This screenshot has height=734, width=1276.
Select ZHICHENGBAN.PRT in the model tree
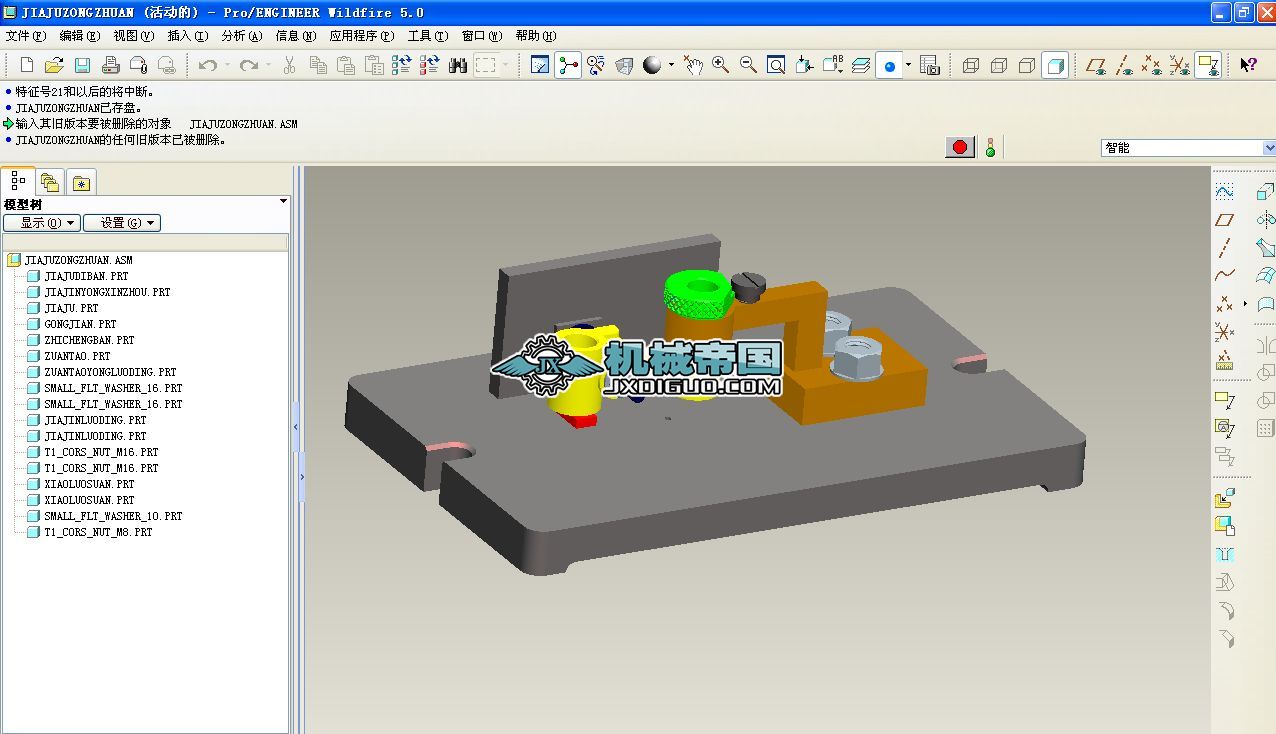(x=88, y=340)
